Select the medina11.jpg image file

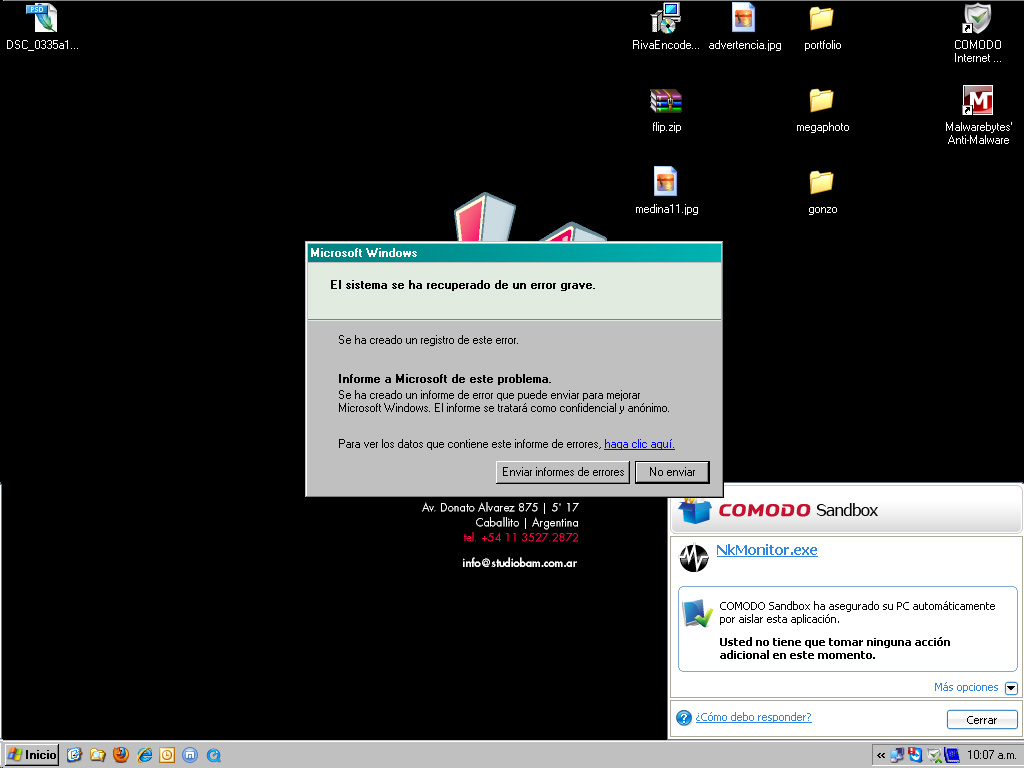tap(665, 182)
